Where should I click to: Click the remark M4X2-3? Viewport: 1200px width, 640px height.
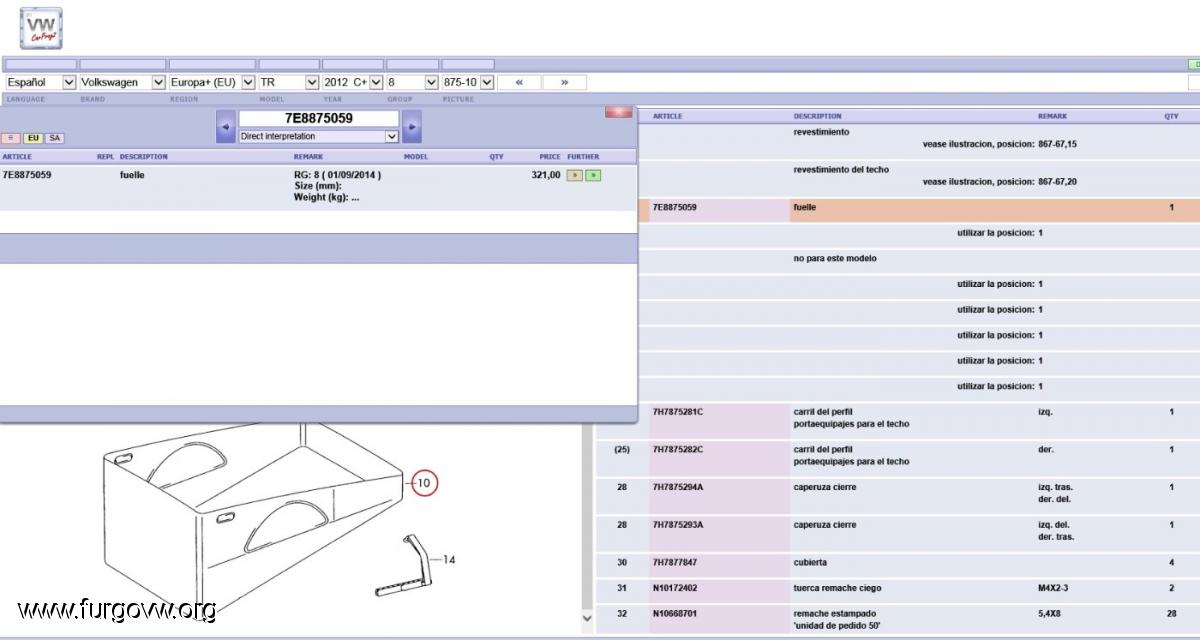(x=1055, y=588)
